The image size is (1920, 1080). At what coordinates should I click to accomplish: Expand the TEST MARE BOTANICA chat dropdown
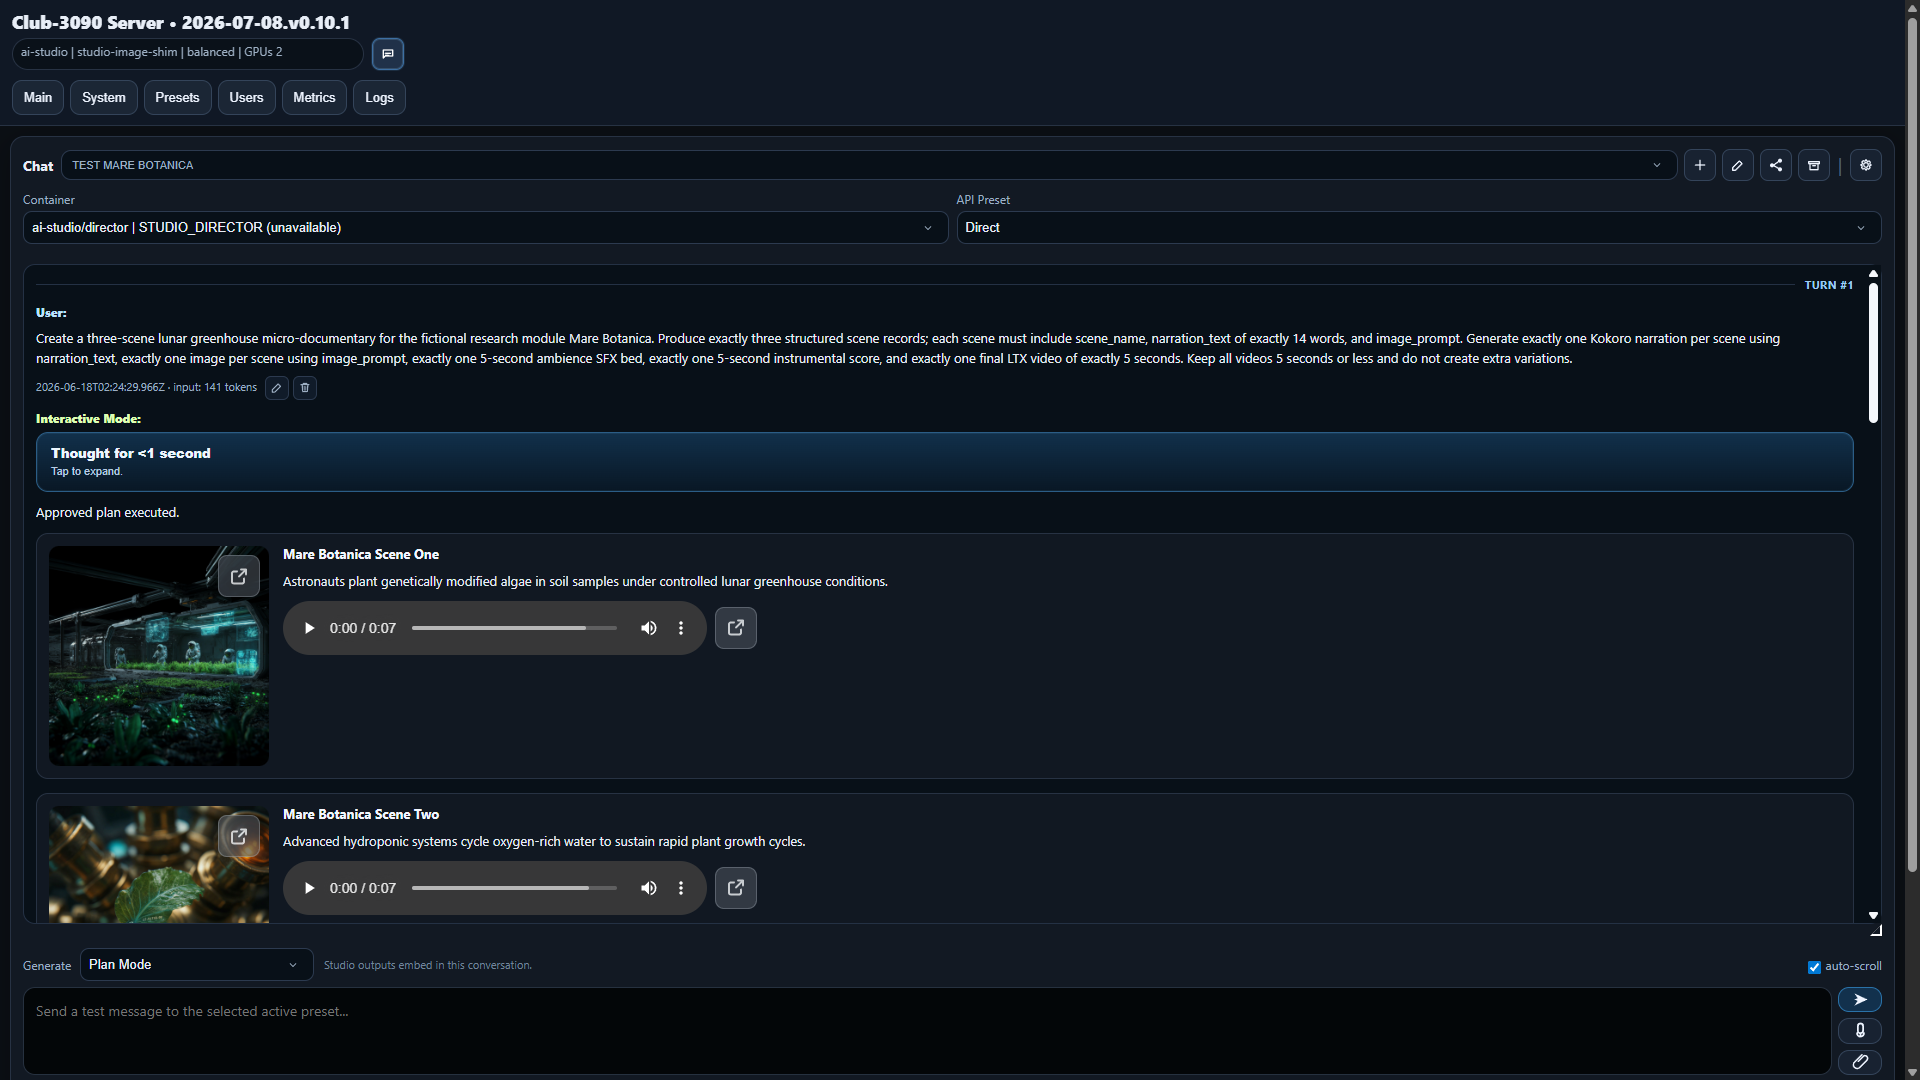[868, 165]
